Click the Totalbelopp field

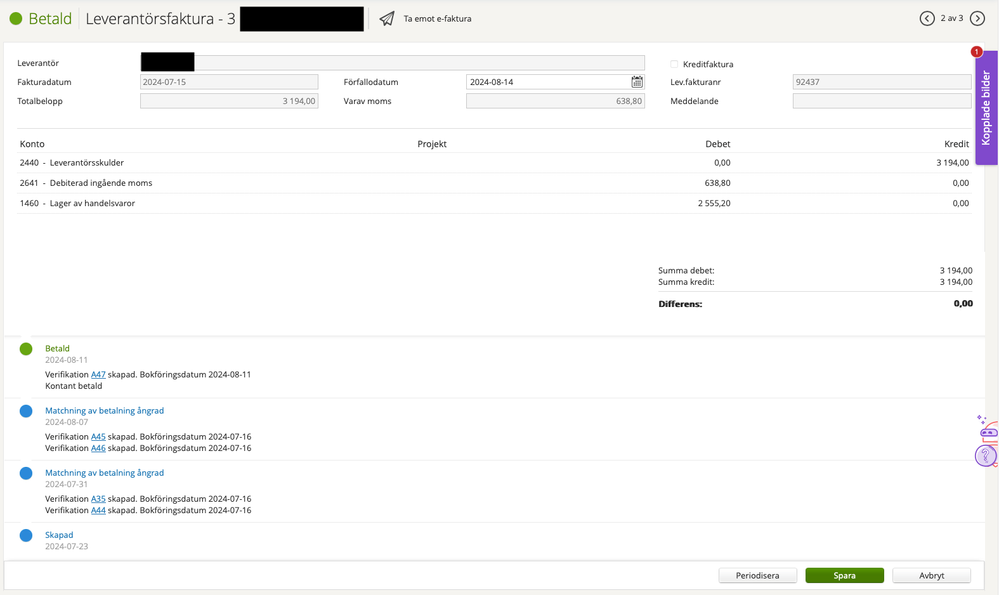(229, 101)
